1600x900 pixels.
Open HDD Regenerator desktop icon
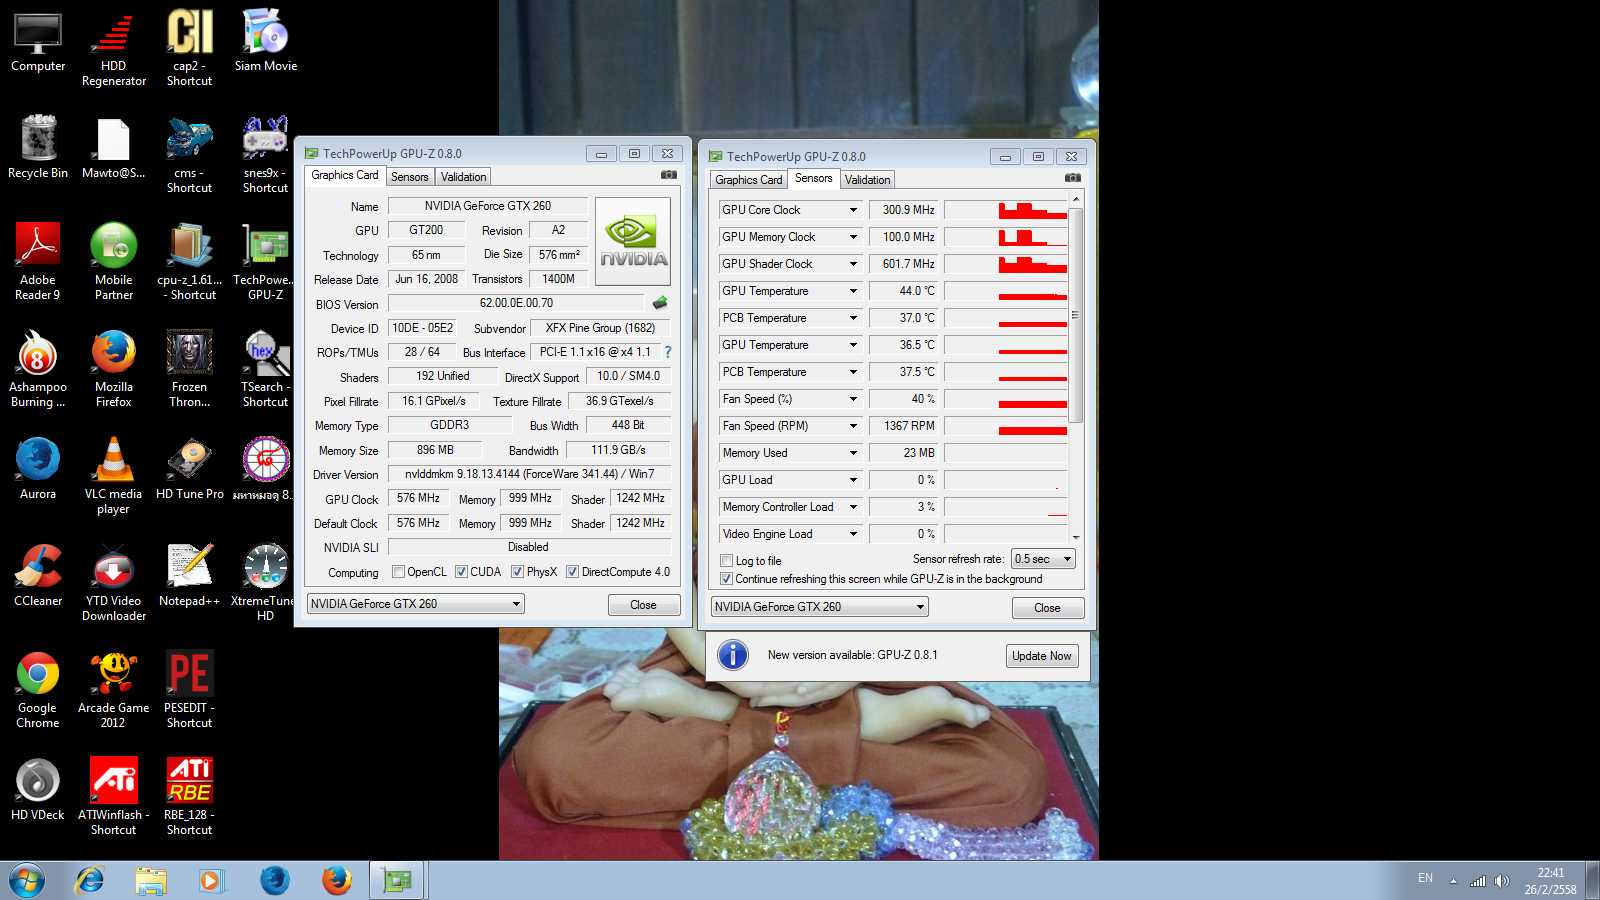click(x=114, y=50)
